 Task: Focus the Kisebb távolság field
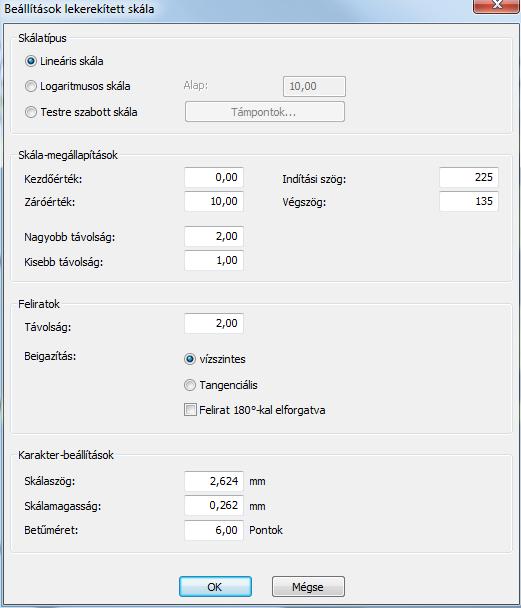(x=214, y=261)
